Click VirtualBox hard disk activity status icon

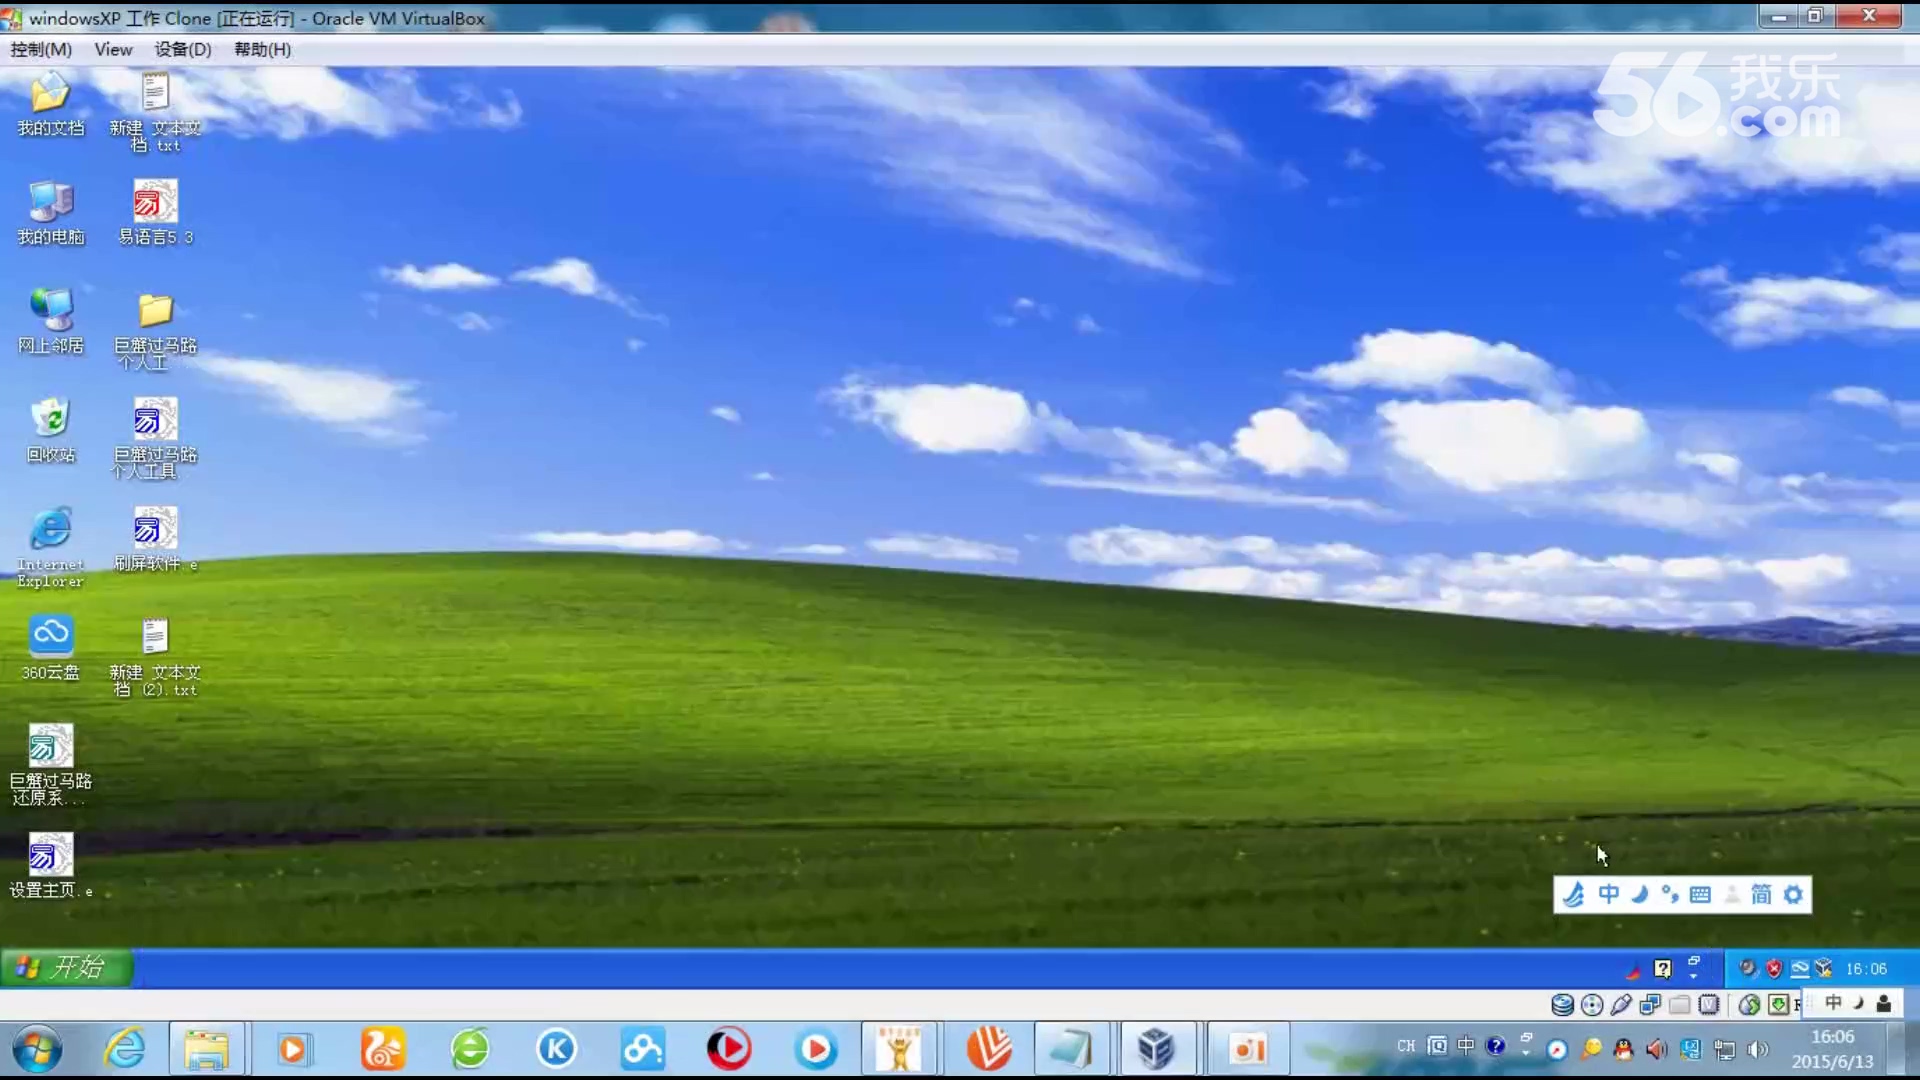tap(1562, 1004)
